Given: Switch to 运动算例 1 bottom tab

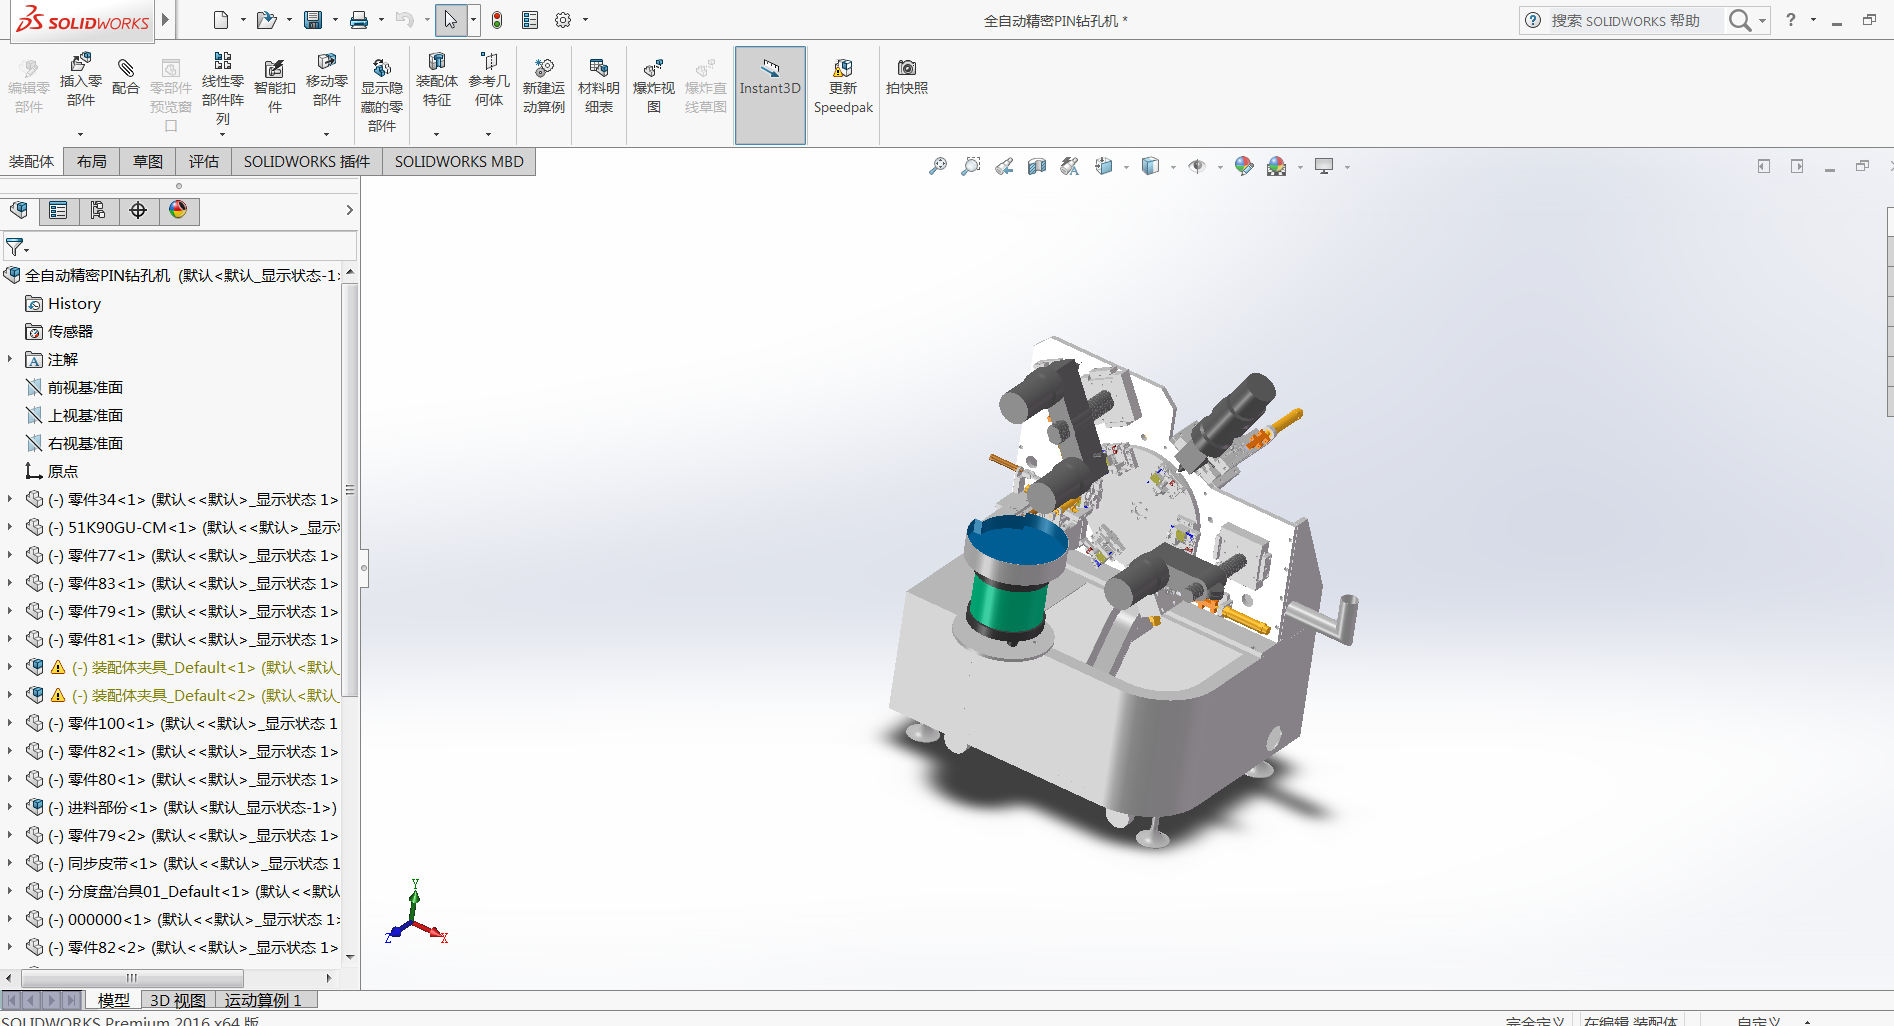Looking at the screenshot, I should point(263,1000).
